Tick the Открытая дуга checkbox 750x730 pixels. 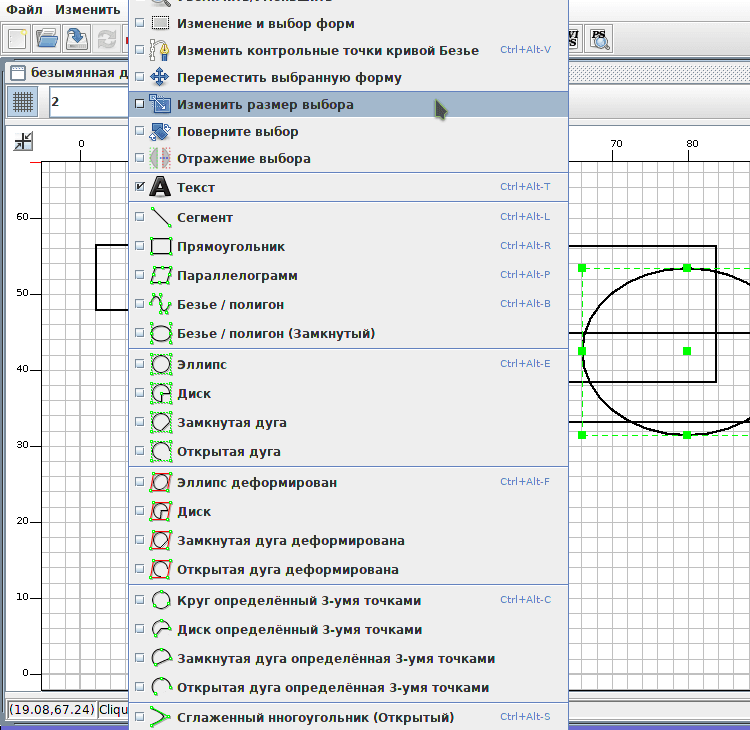(x=140, y=451)
